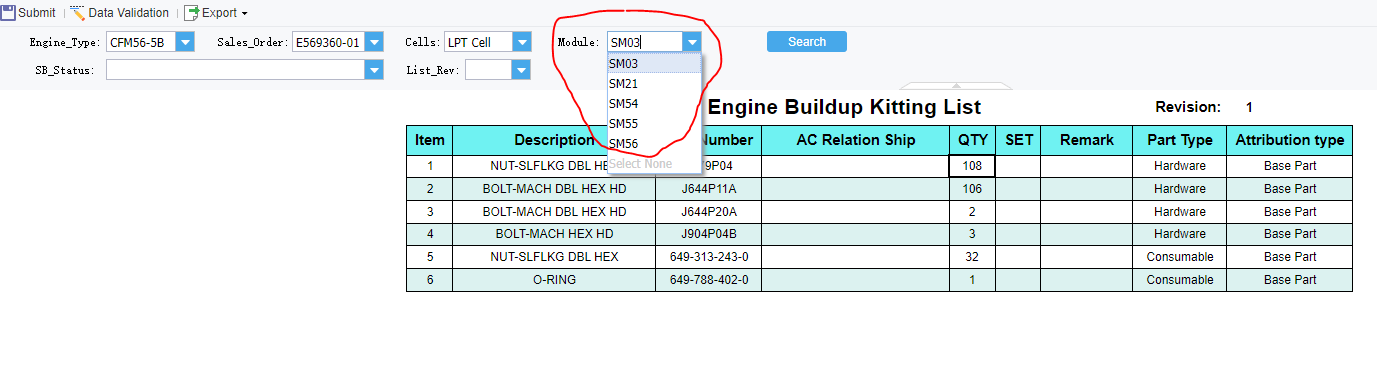Click the SB_Status empty field

(235, 70)
